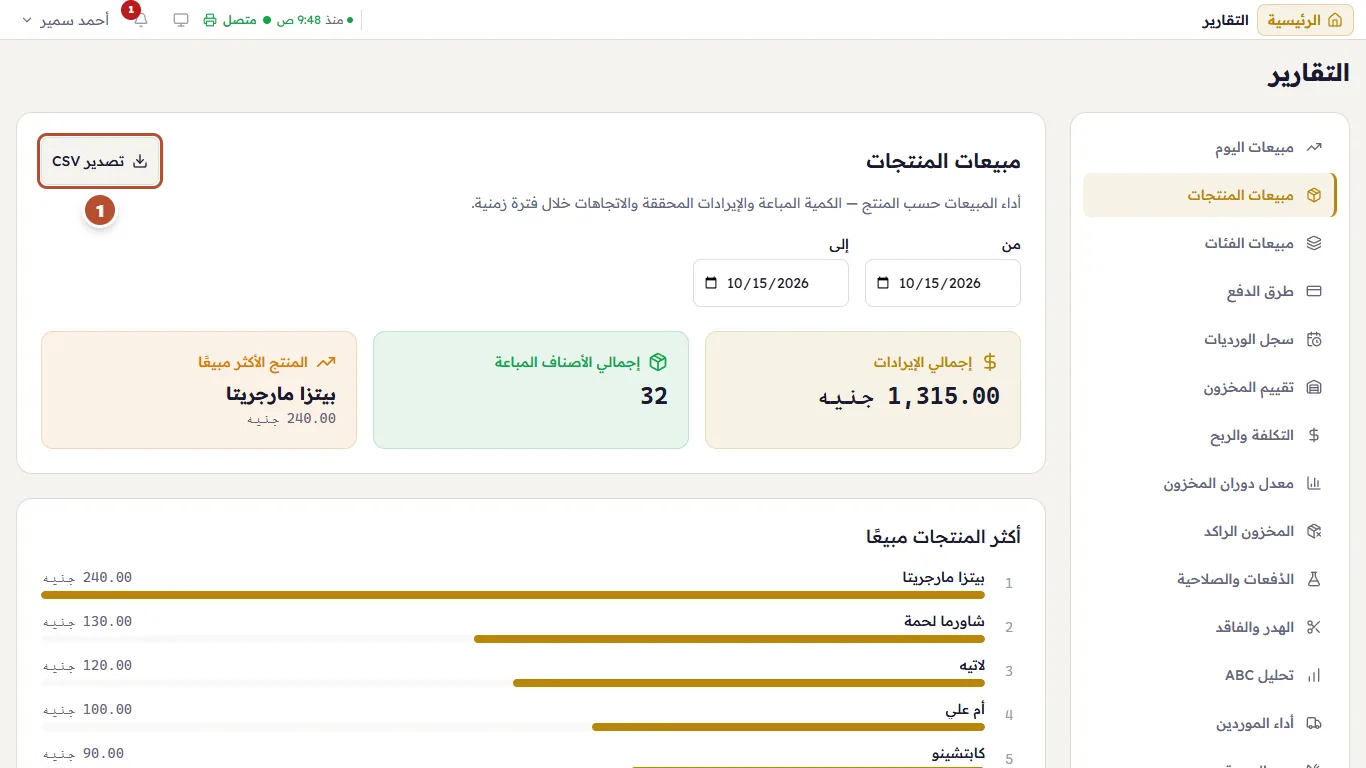Click إجمالي الإيرادات revenue card
The image size is (1366, 768).
tap(863, 390)
